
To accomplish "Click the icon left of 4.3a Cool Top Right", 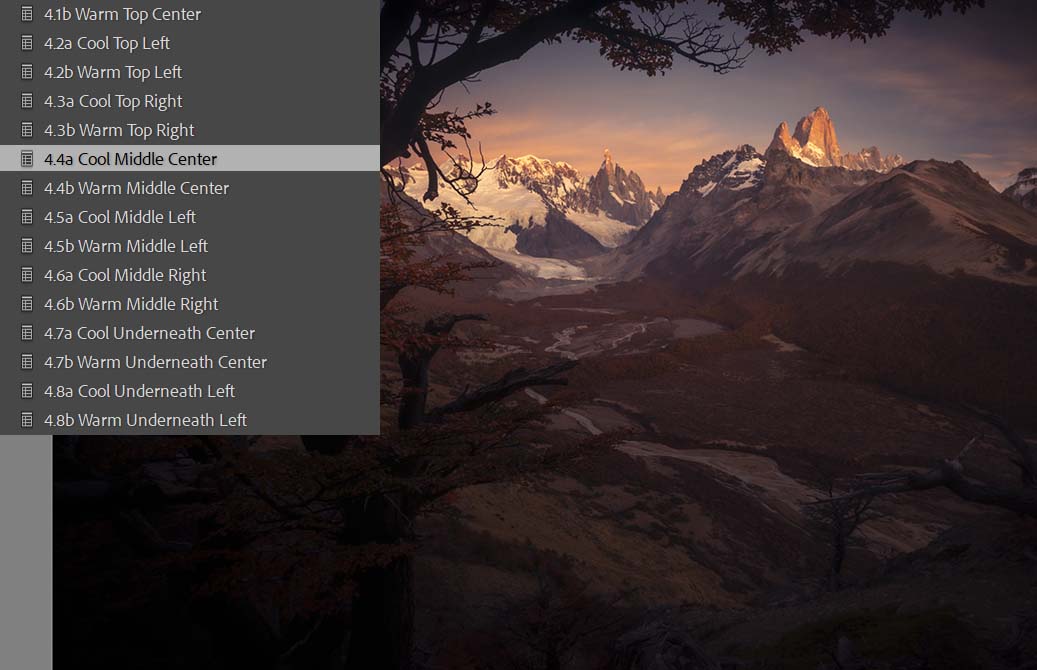I will click(27, 101).
